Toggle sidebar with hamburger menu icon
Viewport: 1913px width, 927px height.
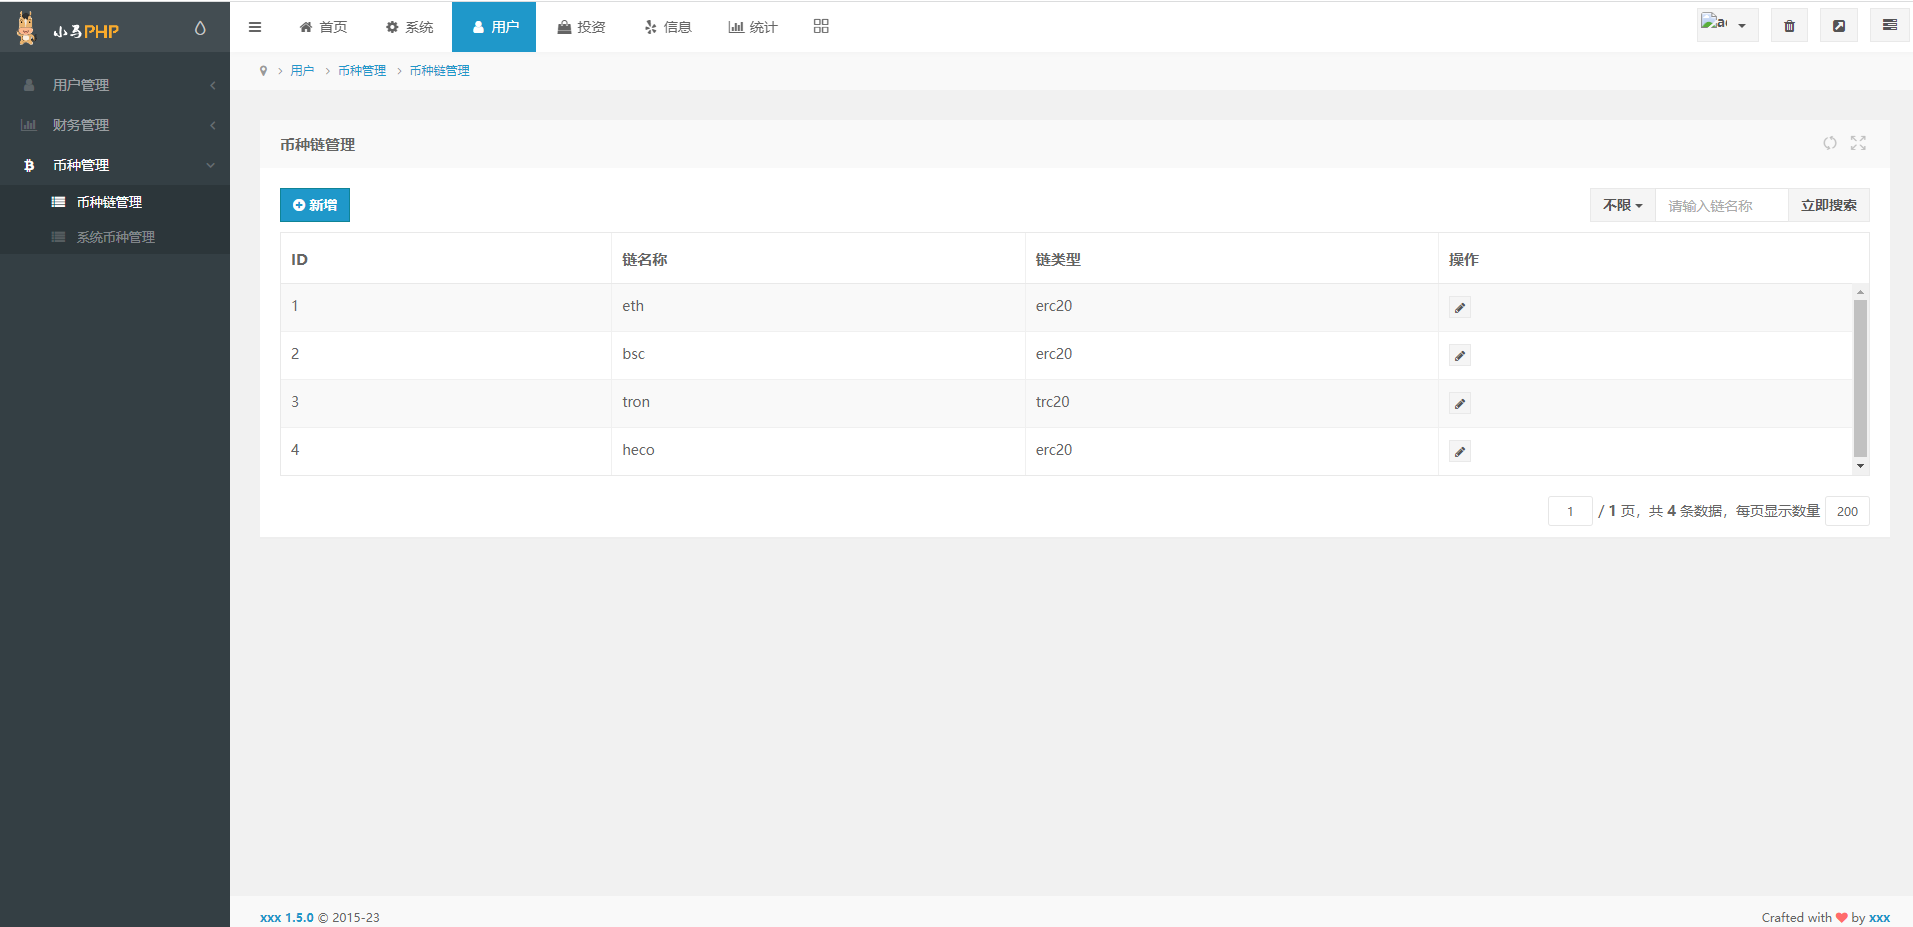pyautogui.click(x=255, y=27)
